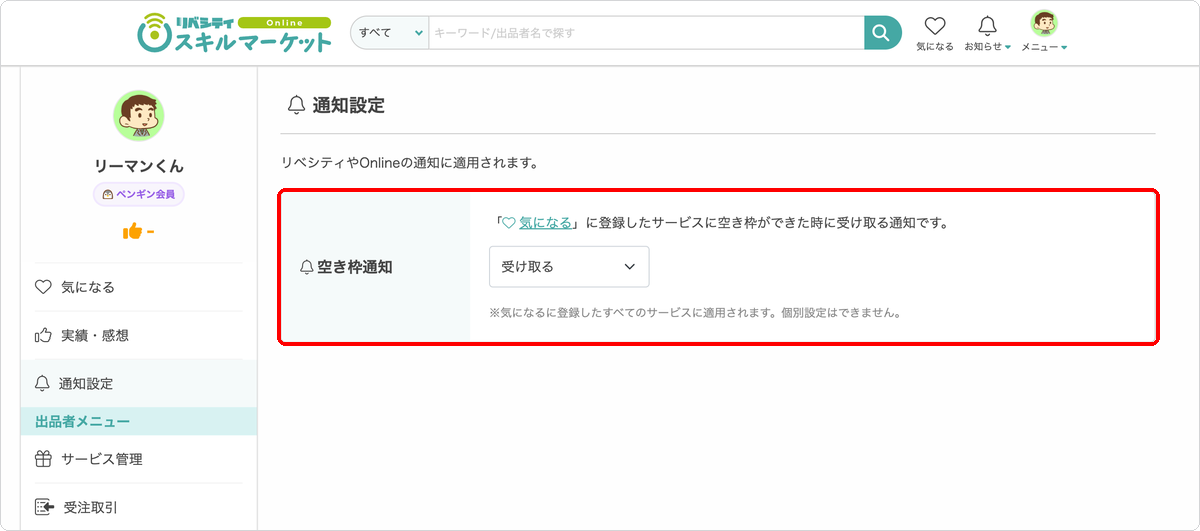Open the 受け取る notification dropdown
This screenshot has width=1200, height=531.
pyautogui.click(x=569, y=267)
